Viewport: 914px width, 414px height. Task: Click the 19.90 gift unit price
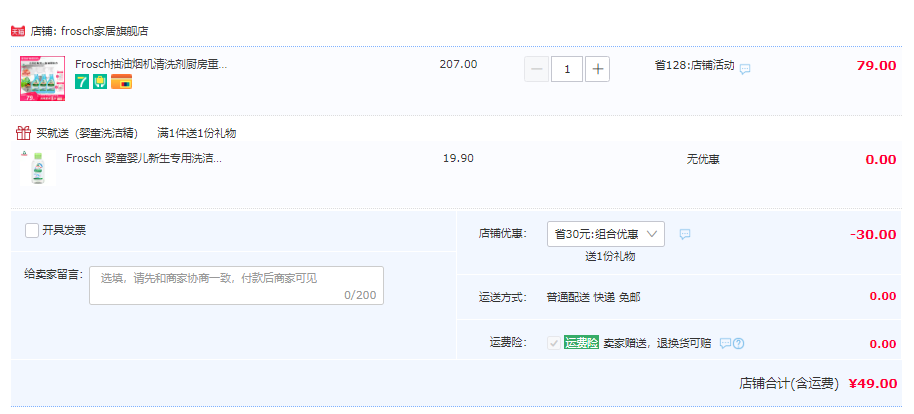[458, 158]
